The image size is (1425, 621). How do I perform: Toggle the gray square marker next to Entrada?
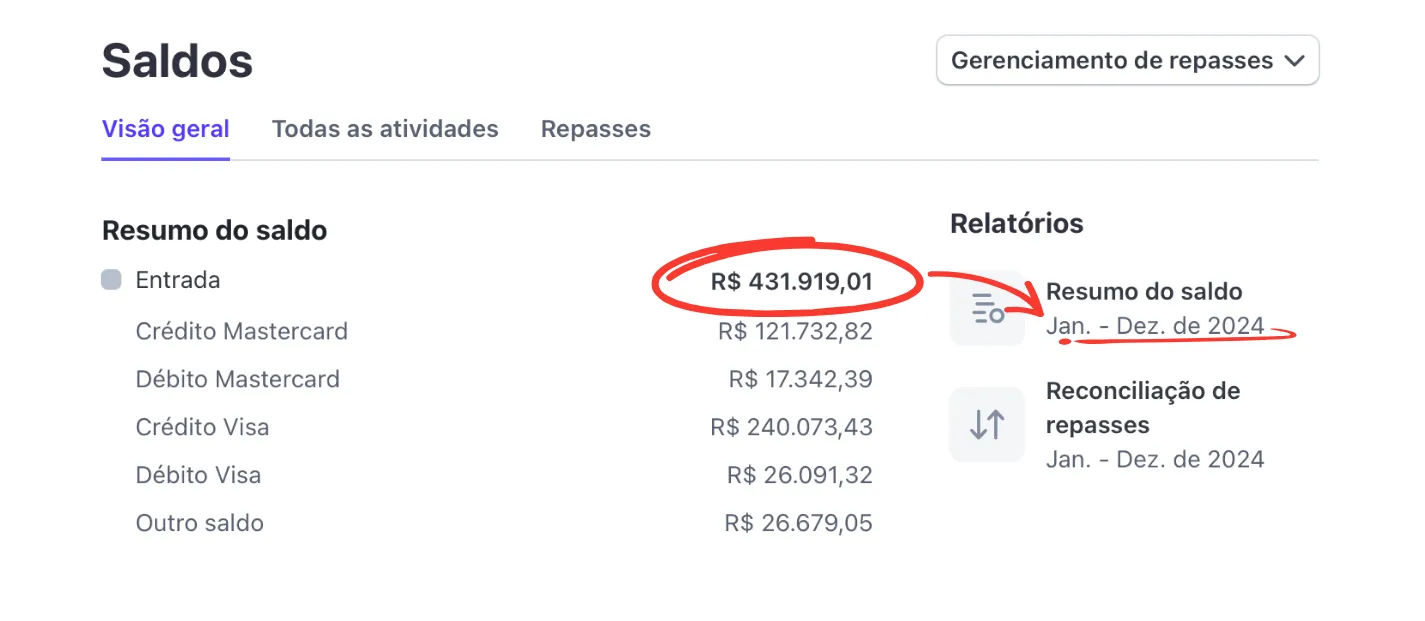point(112,277)
